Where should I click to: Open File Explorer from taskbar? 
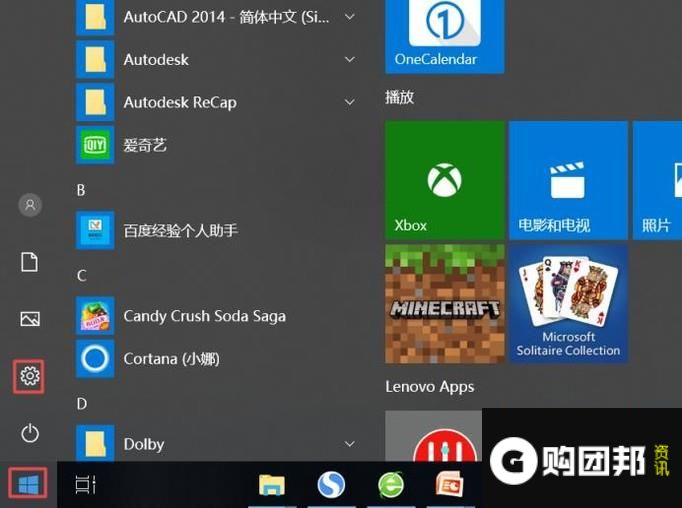point(272,485)
